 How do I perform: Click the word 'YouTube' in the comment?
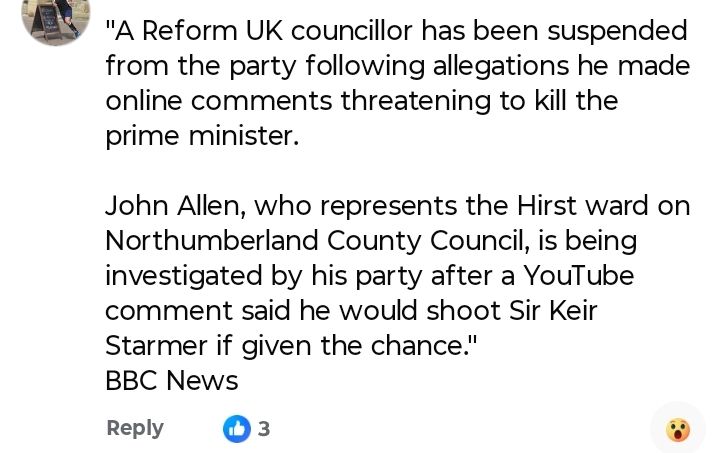(579, 275)
